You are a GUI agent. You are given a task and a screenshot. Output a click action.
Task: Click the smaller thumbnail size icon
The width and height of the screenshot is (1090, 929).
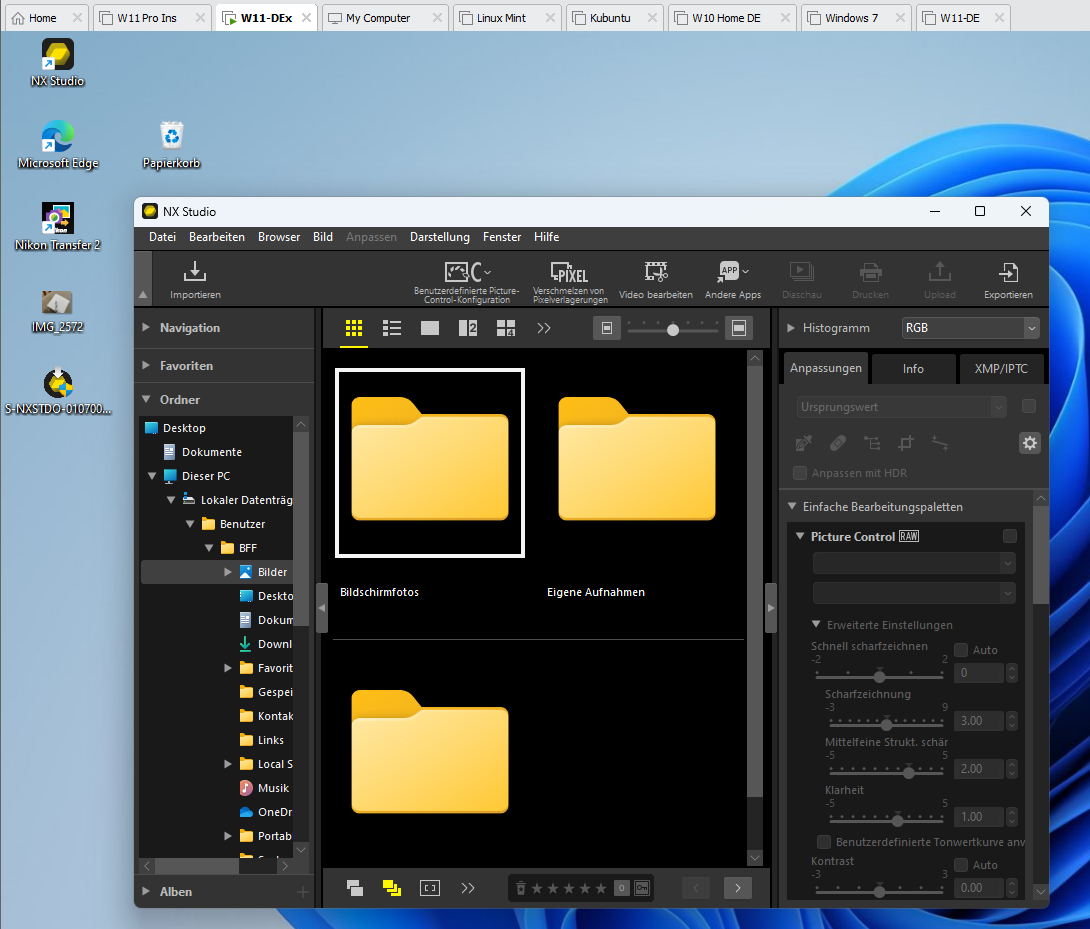coord(607,328)
